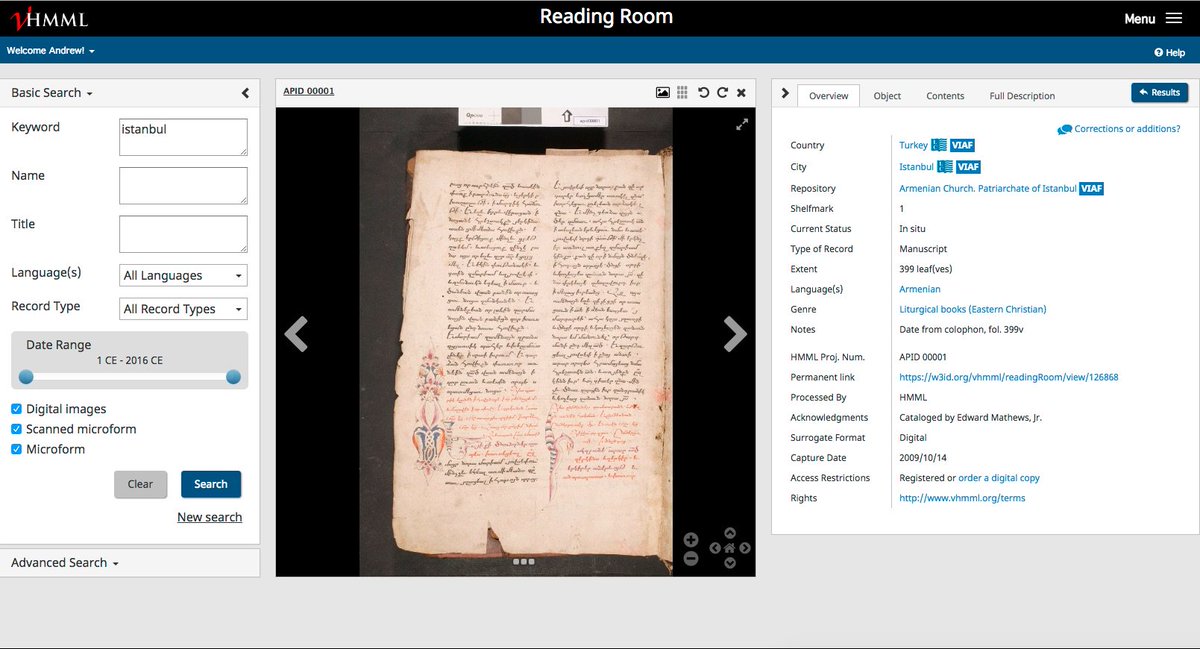Open the permanent link URL
Viewport: 1200px width, 649px height.
pos(1009,377)
